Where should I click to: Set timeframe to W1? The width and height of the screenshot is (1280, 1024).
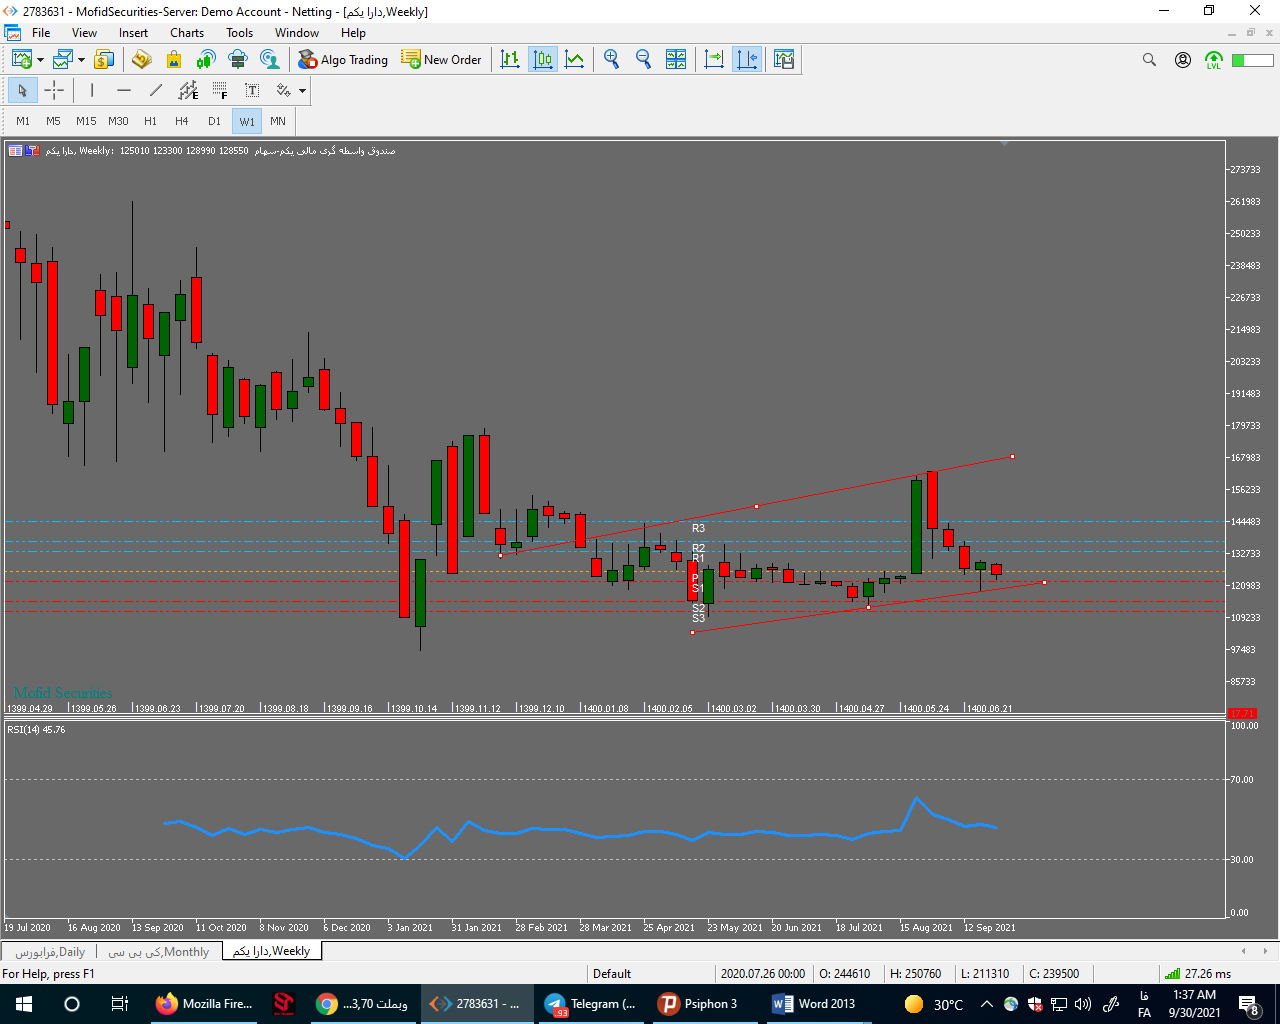(x=247, y=121)
